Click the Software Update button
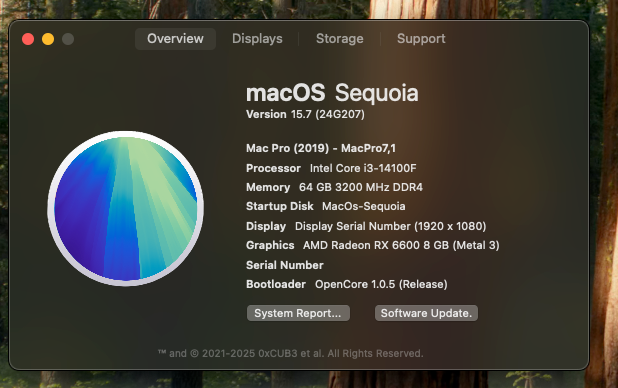618x388 pixels. coord(426,313)
